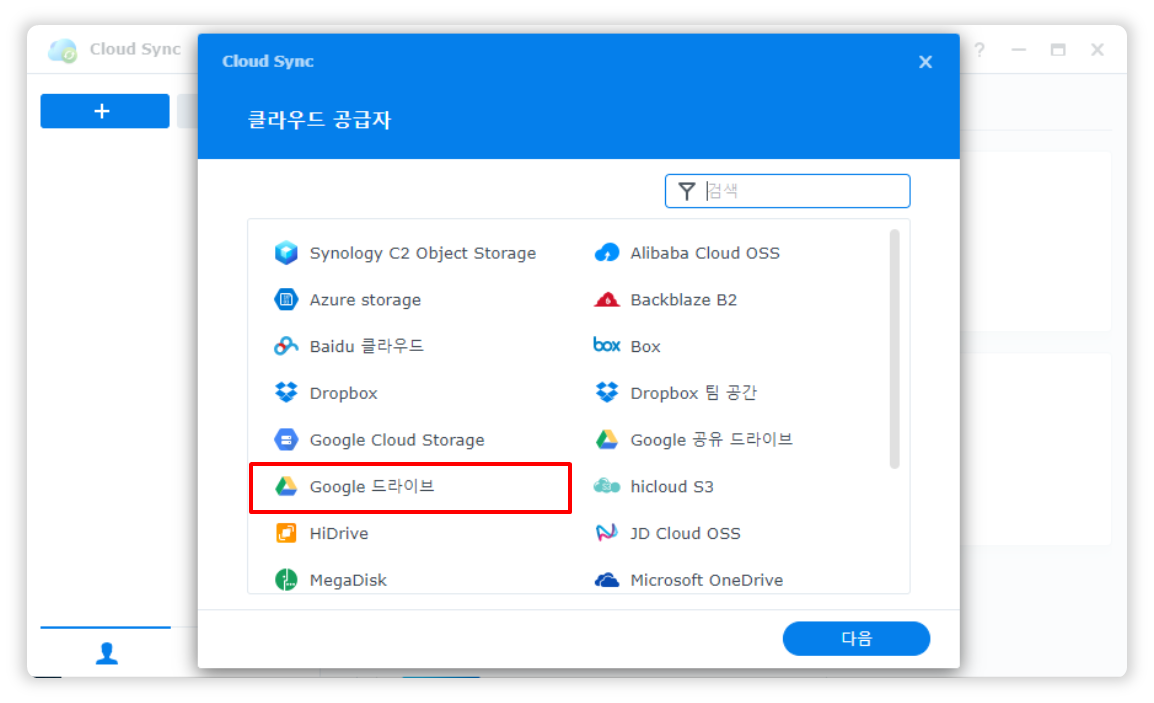This screenshot has width=1154, height=703.
Task: Close the 클라우드 공급자 dialog
Action: [925, 62]
